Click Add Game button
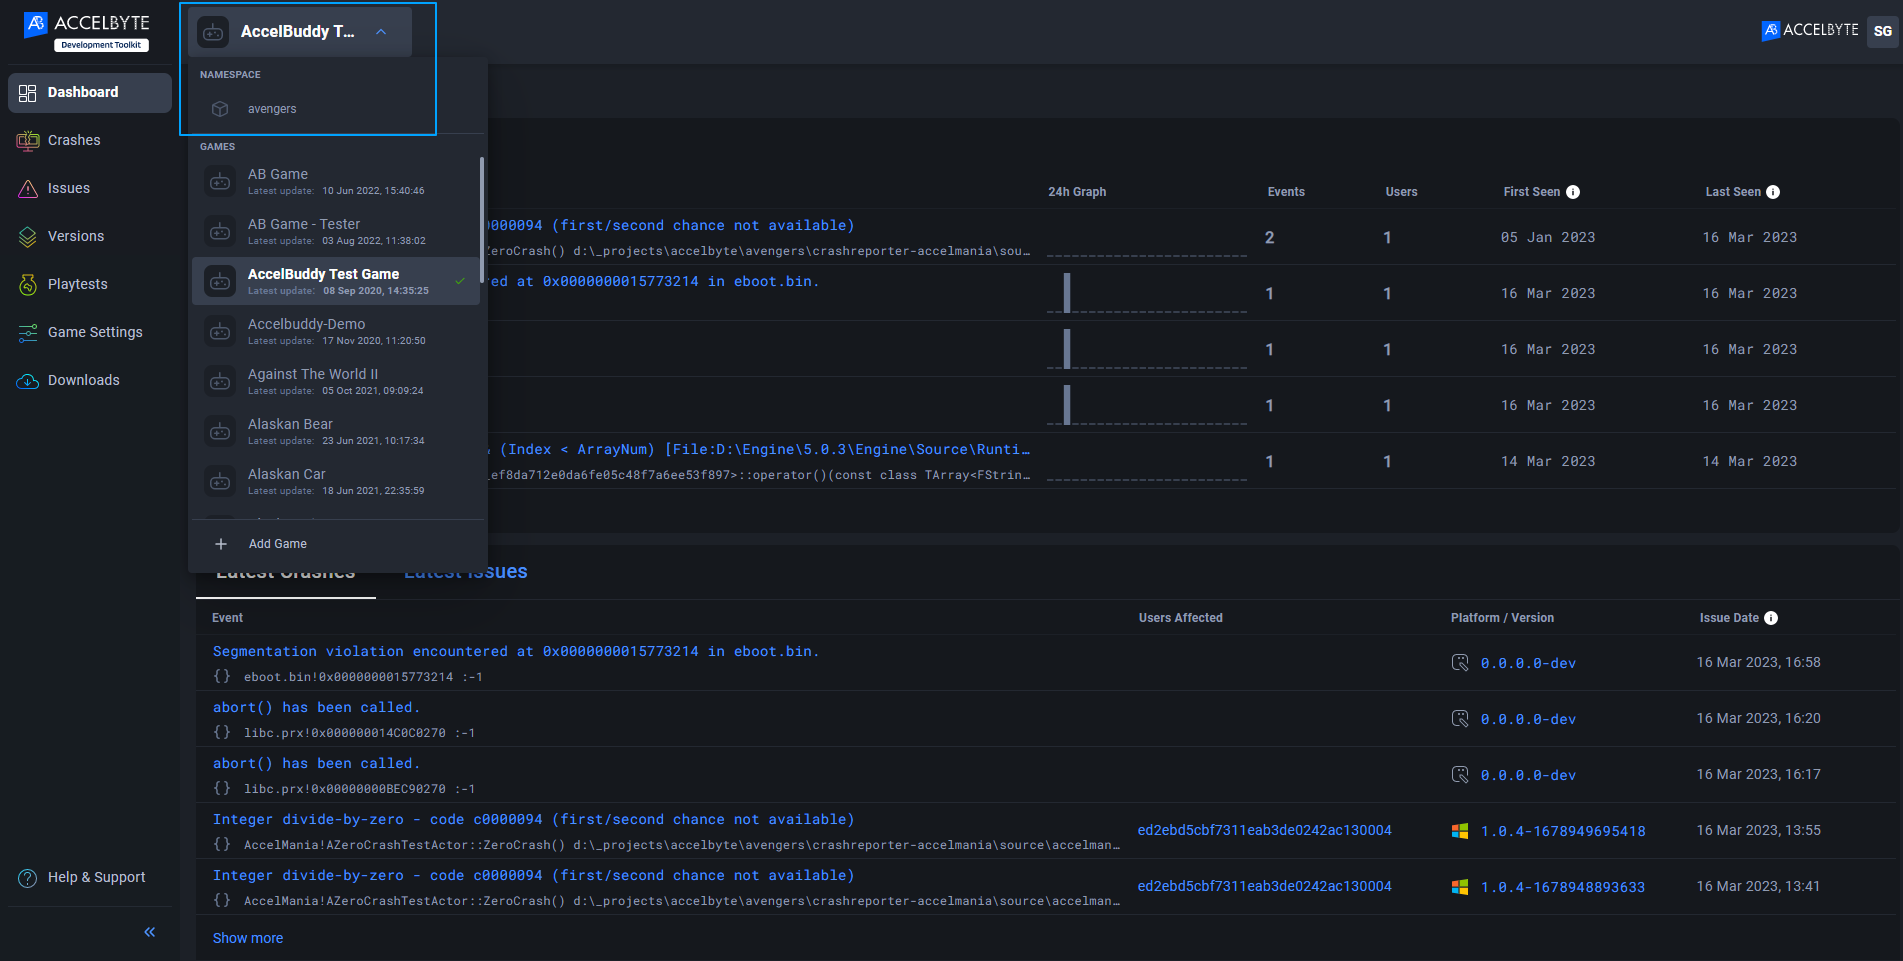1903x961 pixels. pos(338,544)
